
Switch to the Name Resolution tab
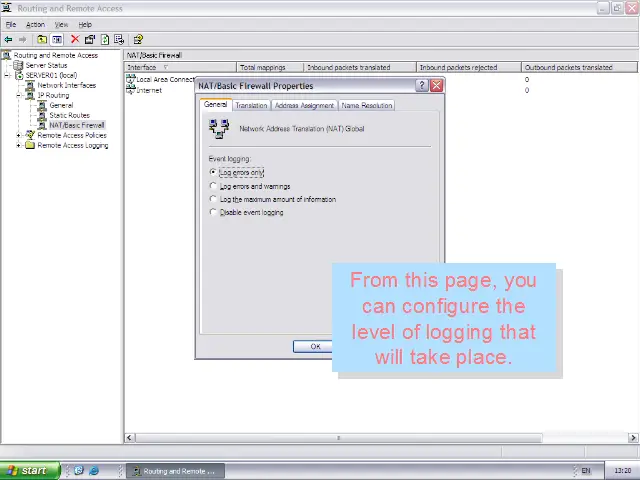367,105
